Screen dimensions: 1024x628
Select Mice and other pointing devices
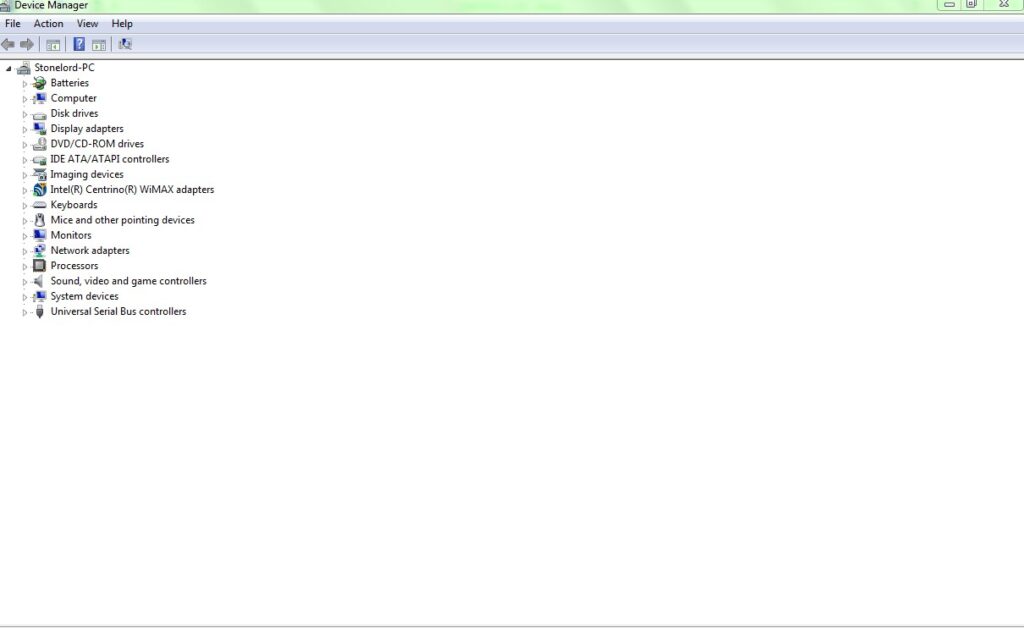tap(122, 220)
